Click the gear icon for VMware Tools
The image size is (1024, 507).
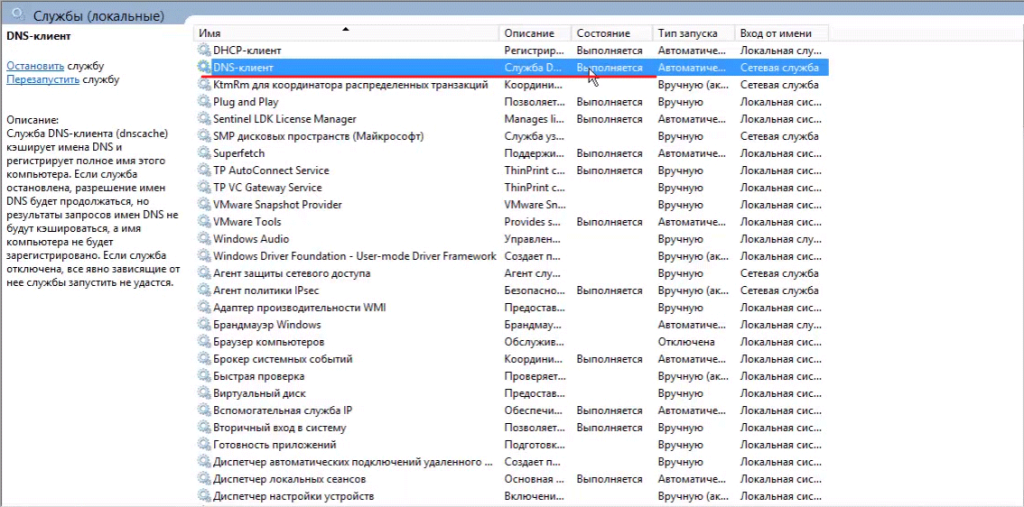pos(205,222)
